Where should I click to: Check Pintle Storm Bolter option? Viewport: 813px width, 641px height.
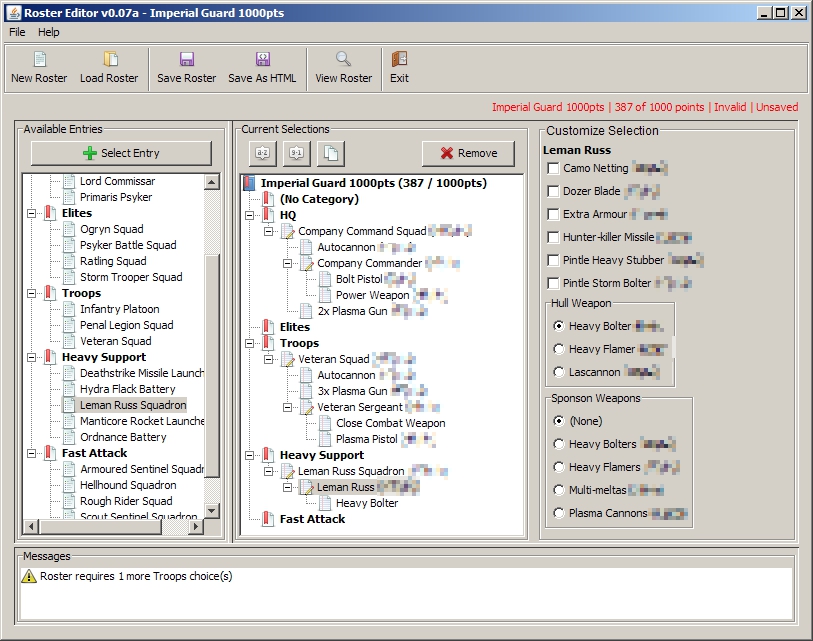pos(553,283)
